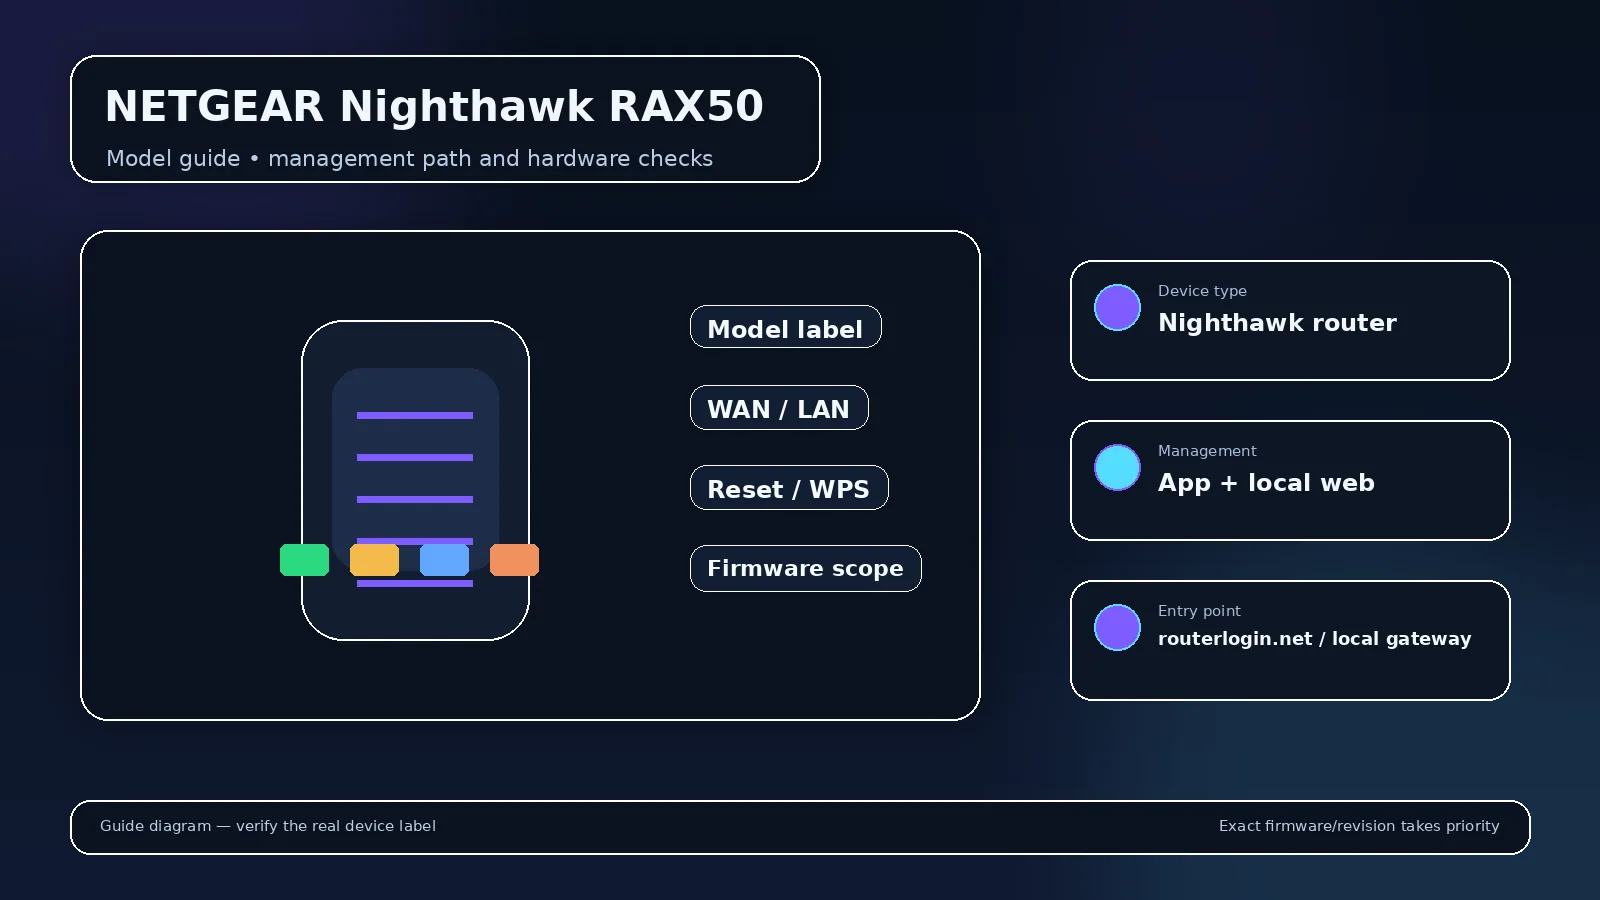Click the Model guide subtitle line
Image resolution: width=1600 pixels, height=900 pixels.
coord(409,159)
